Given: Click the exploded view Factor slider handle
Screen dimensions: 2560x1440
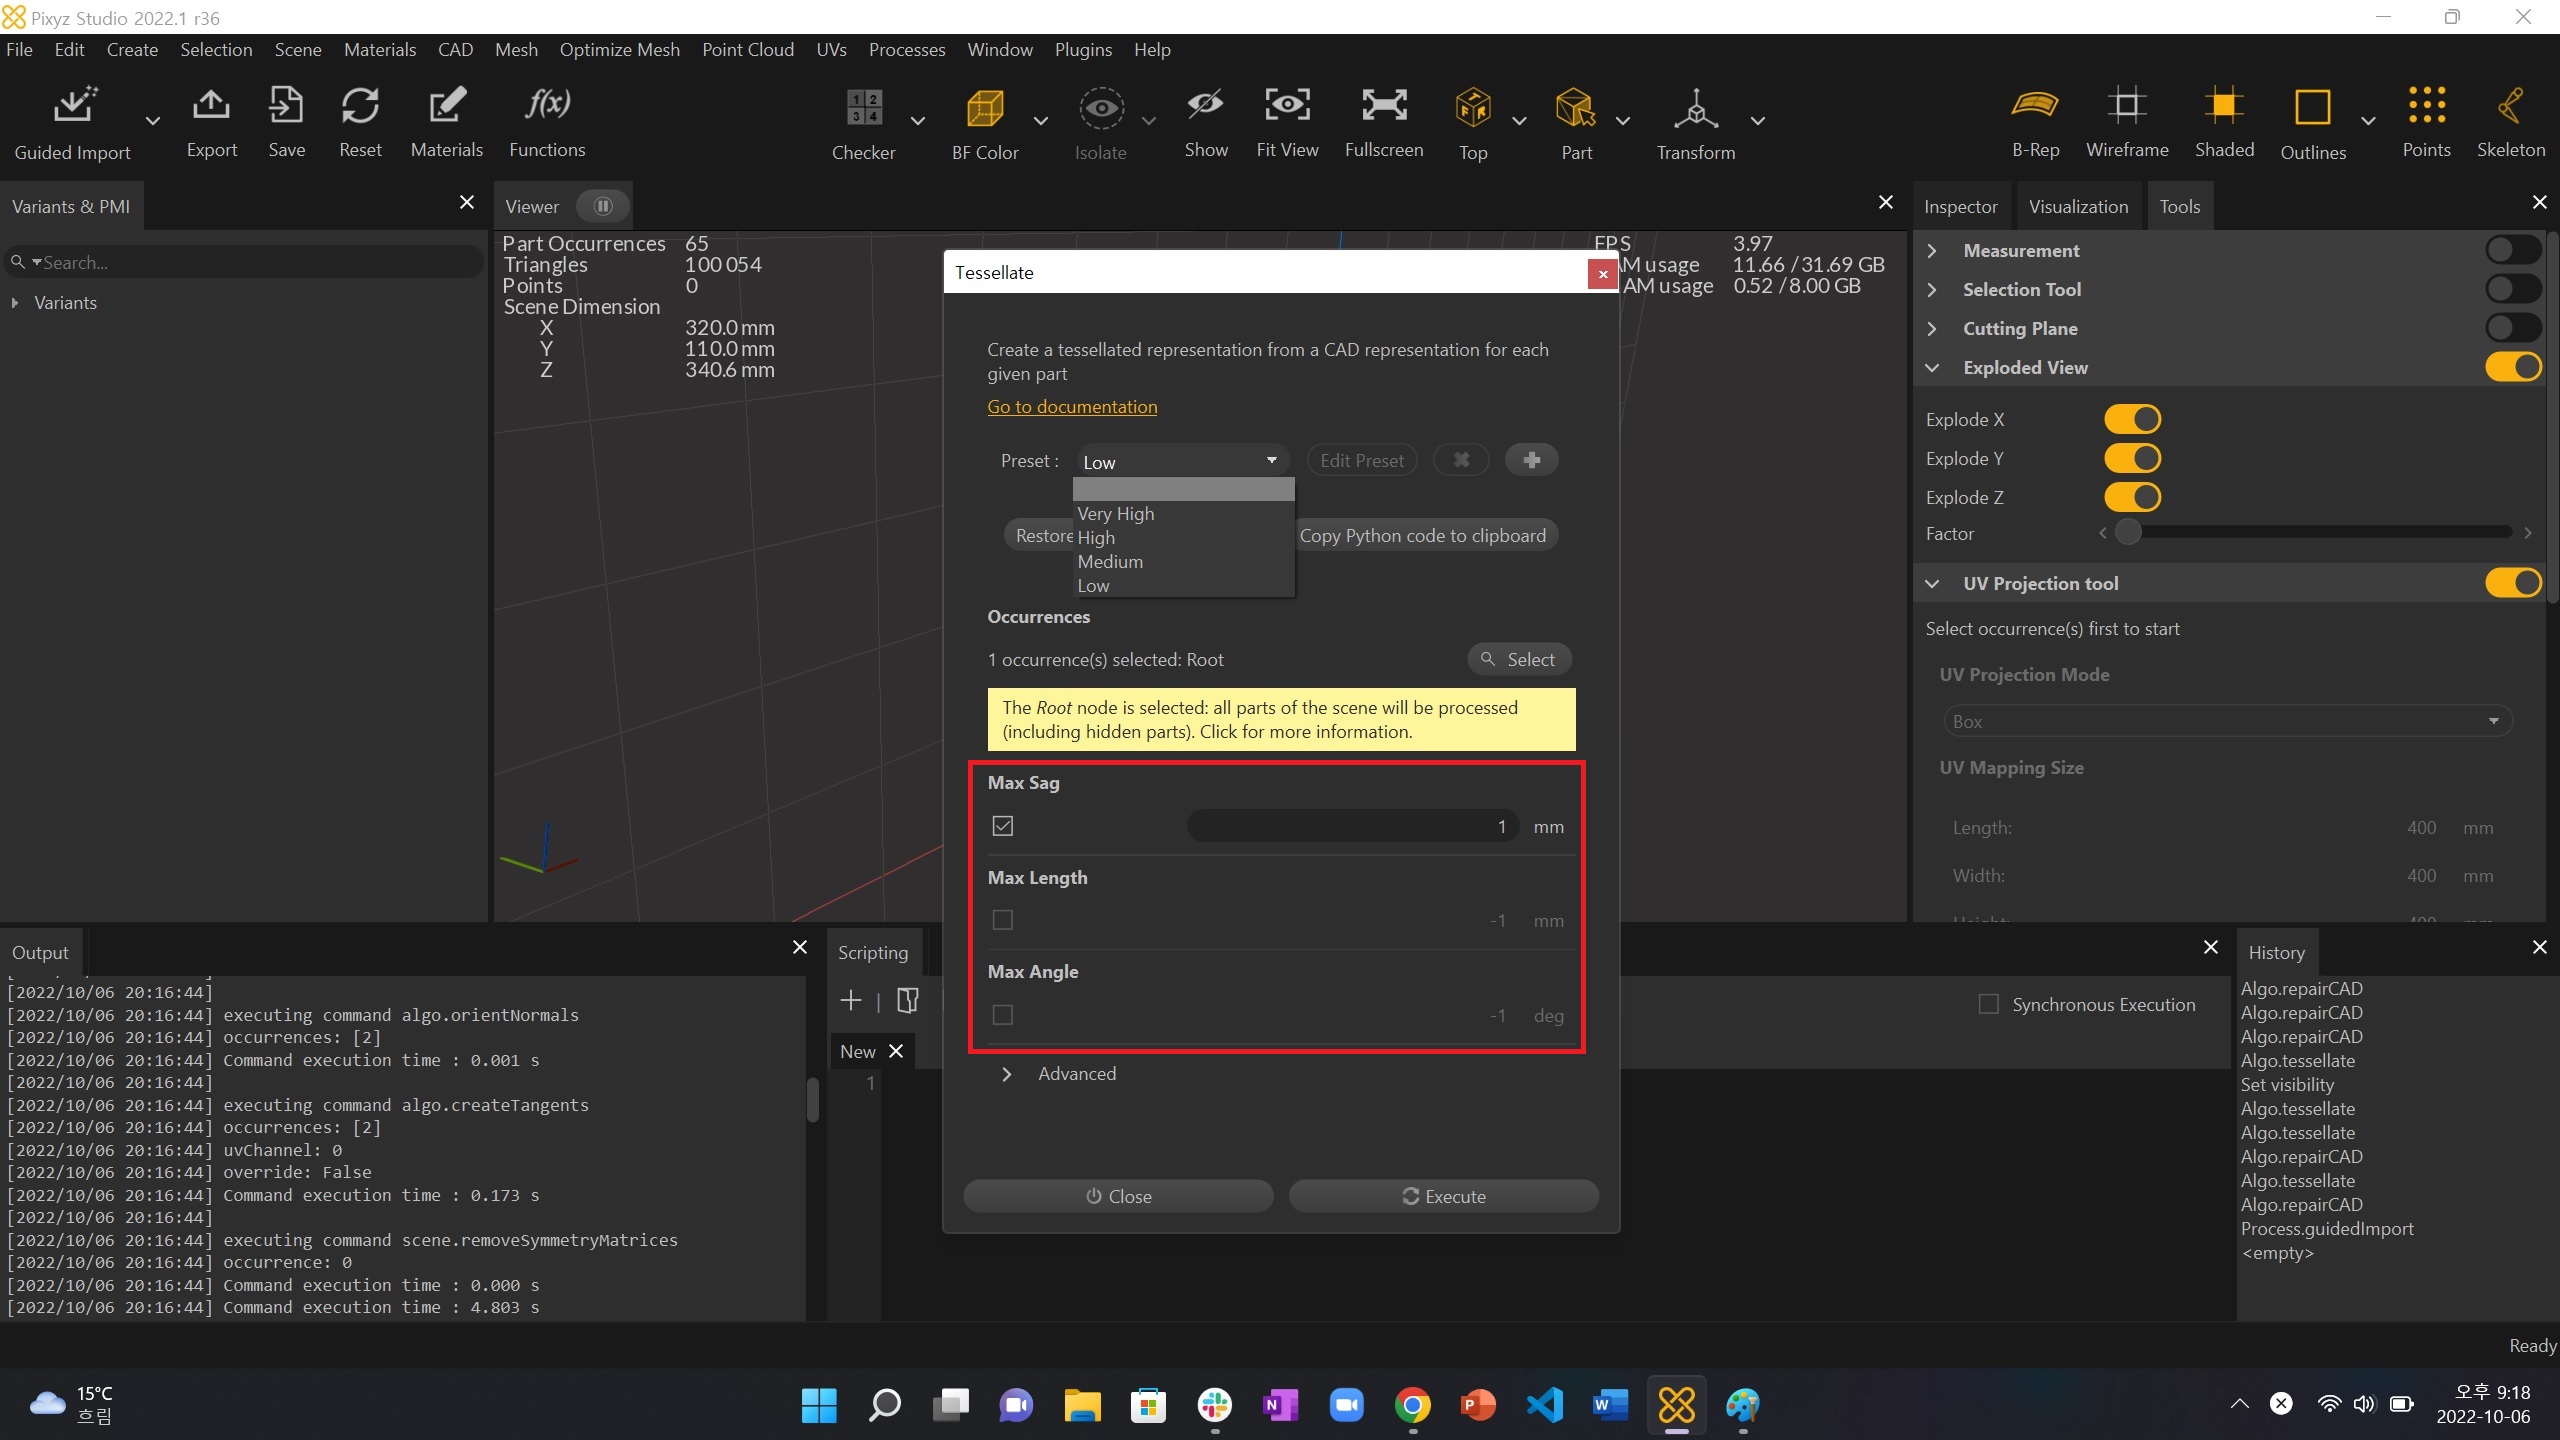Looking at the screenshot, I should click(2128, 533).
